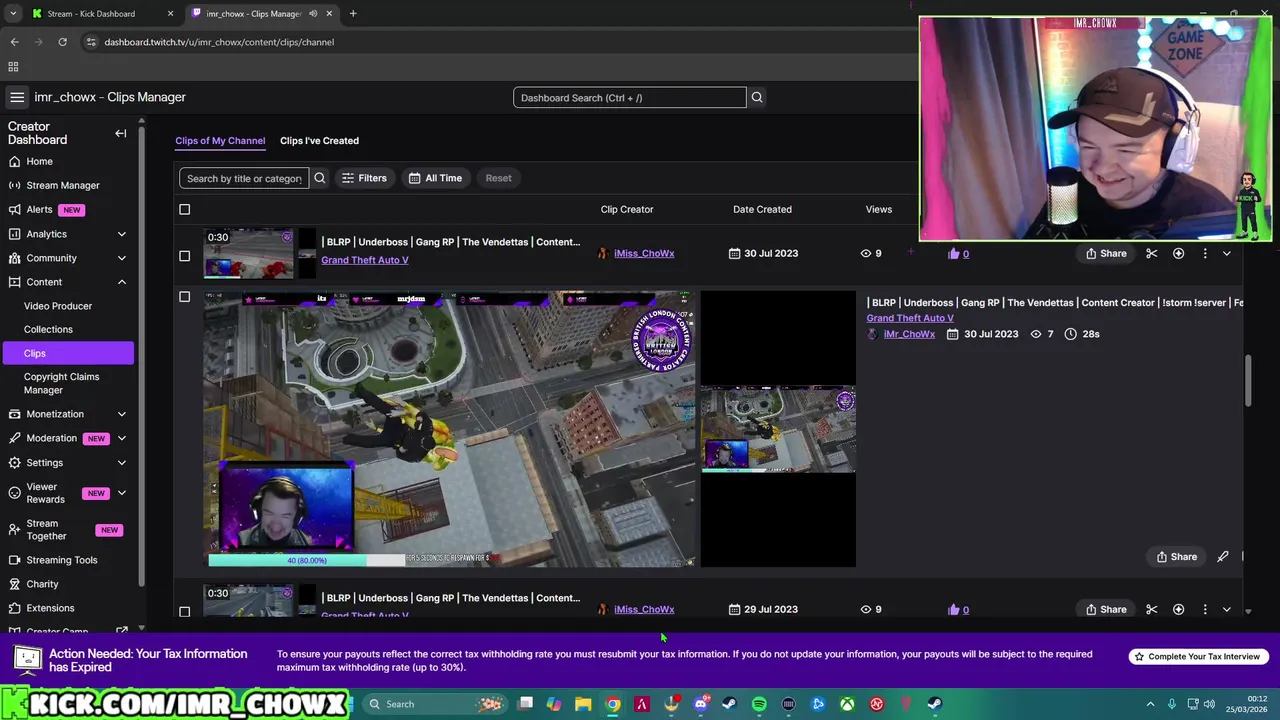The image size is (1280, 720).
Task: Open a new browser tab with plus
Action: click(353, 14)
